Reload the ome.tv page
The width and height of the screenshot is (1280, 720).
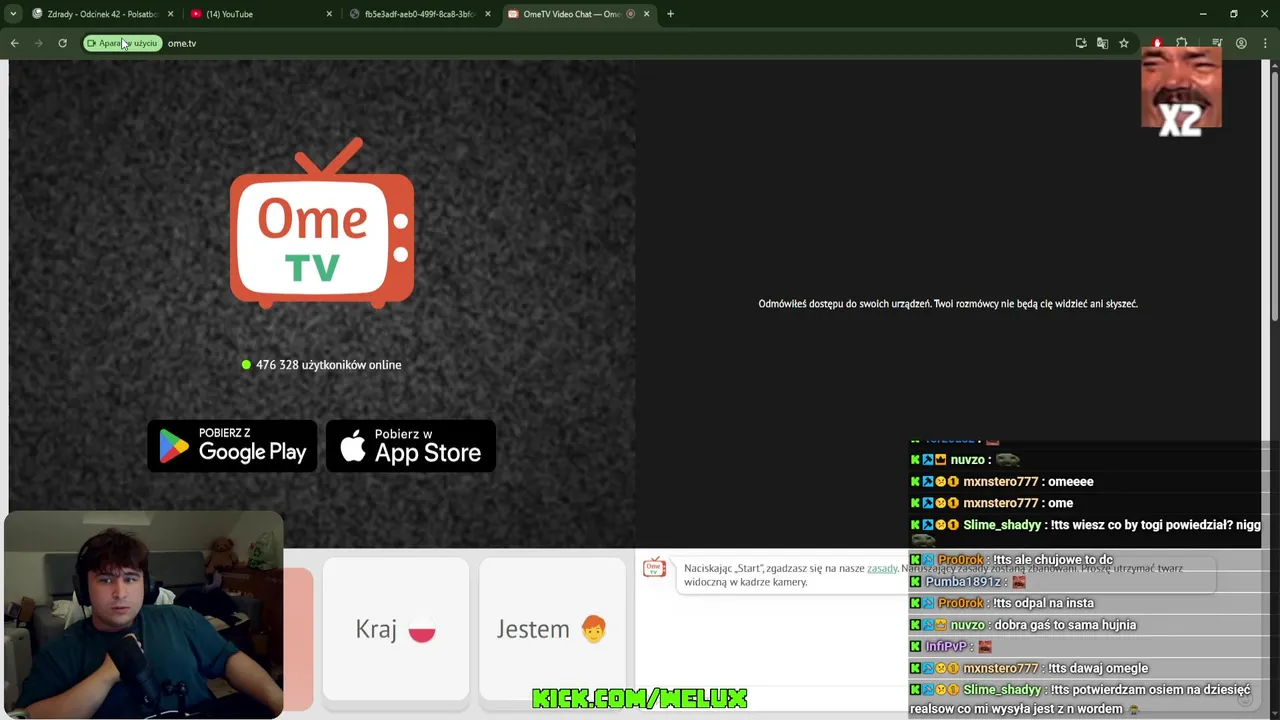(62, 43)
